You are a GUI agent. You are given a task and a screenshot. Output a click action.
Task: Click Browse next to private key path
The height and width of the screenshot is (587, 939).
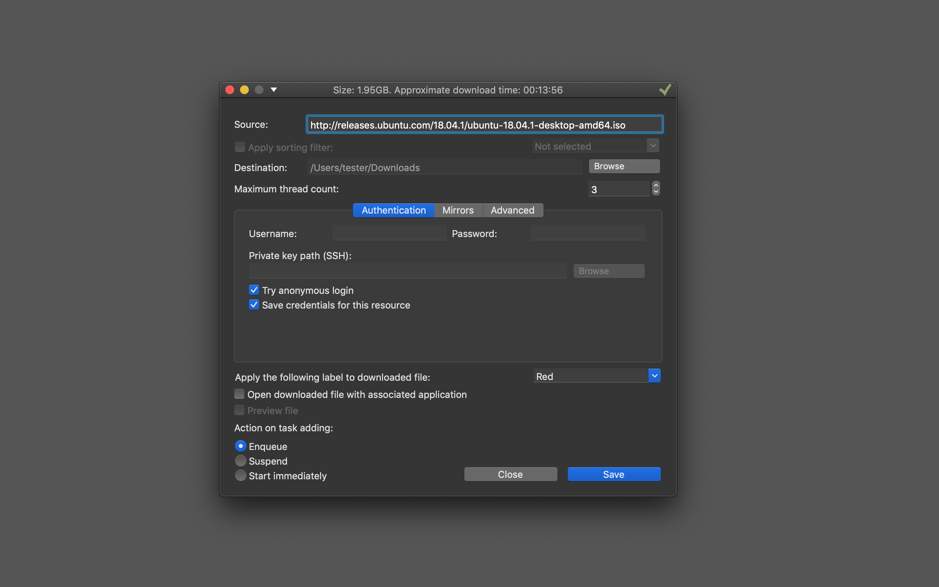point(608,270)
